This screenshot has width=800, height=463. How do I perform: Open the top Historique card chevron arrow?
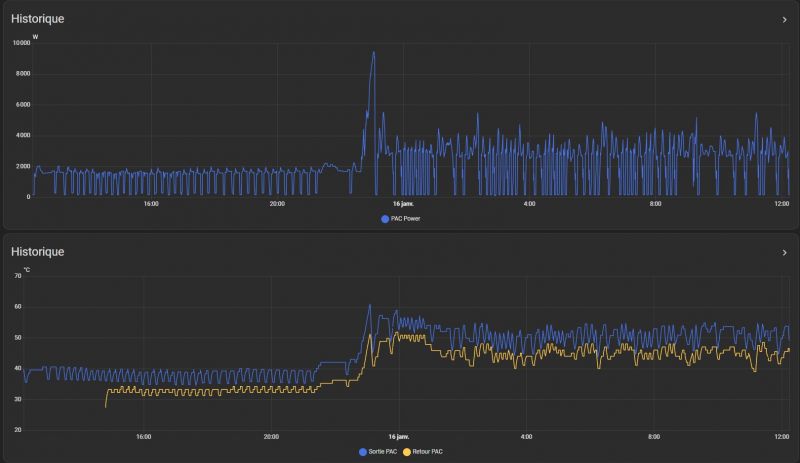pos(784,19)
